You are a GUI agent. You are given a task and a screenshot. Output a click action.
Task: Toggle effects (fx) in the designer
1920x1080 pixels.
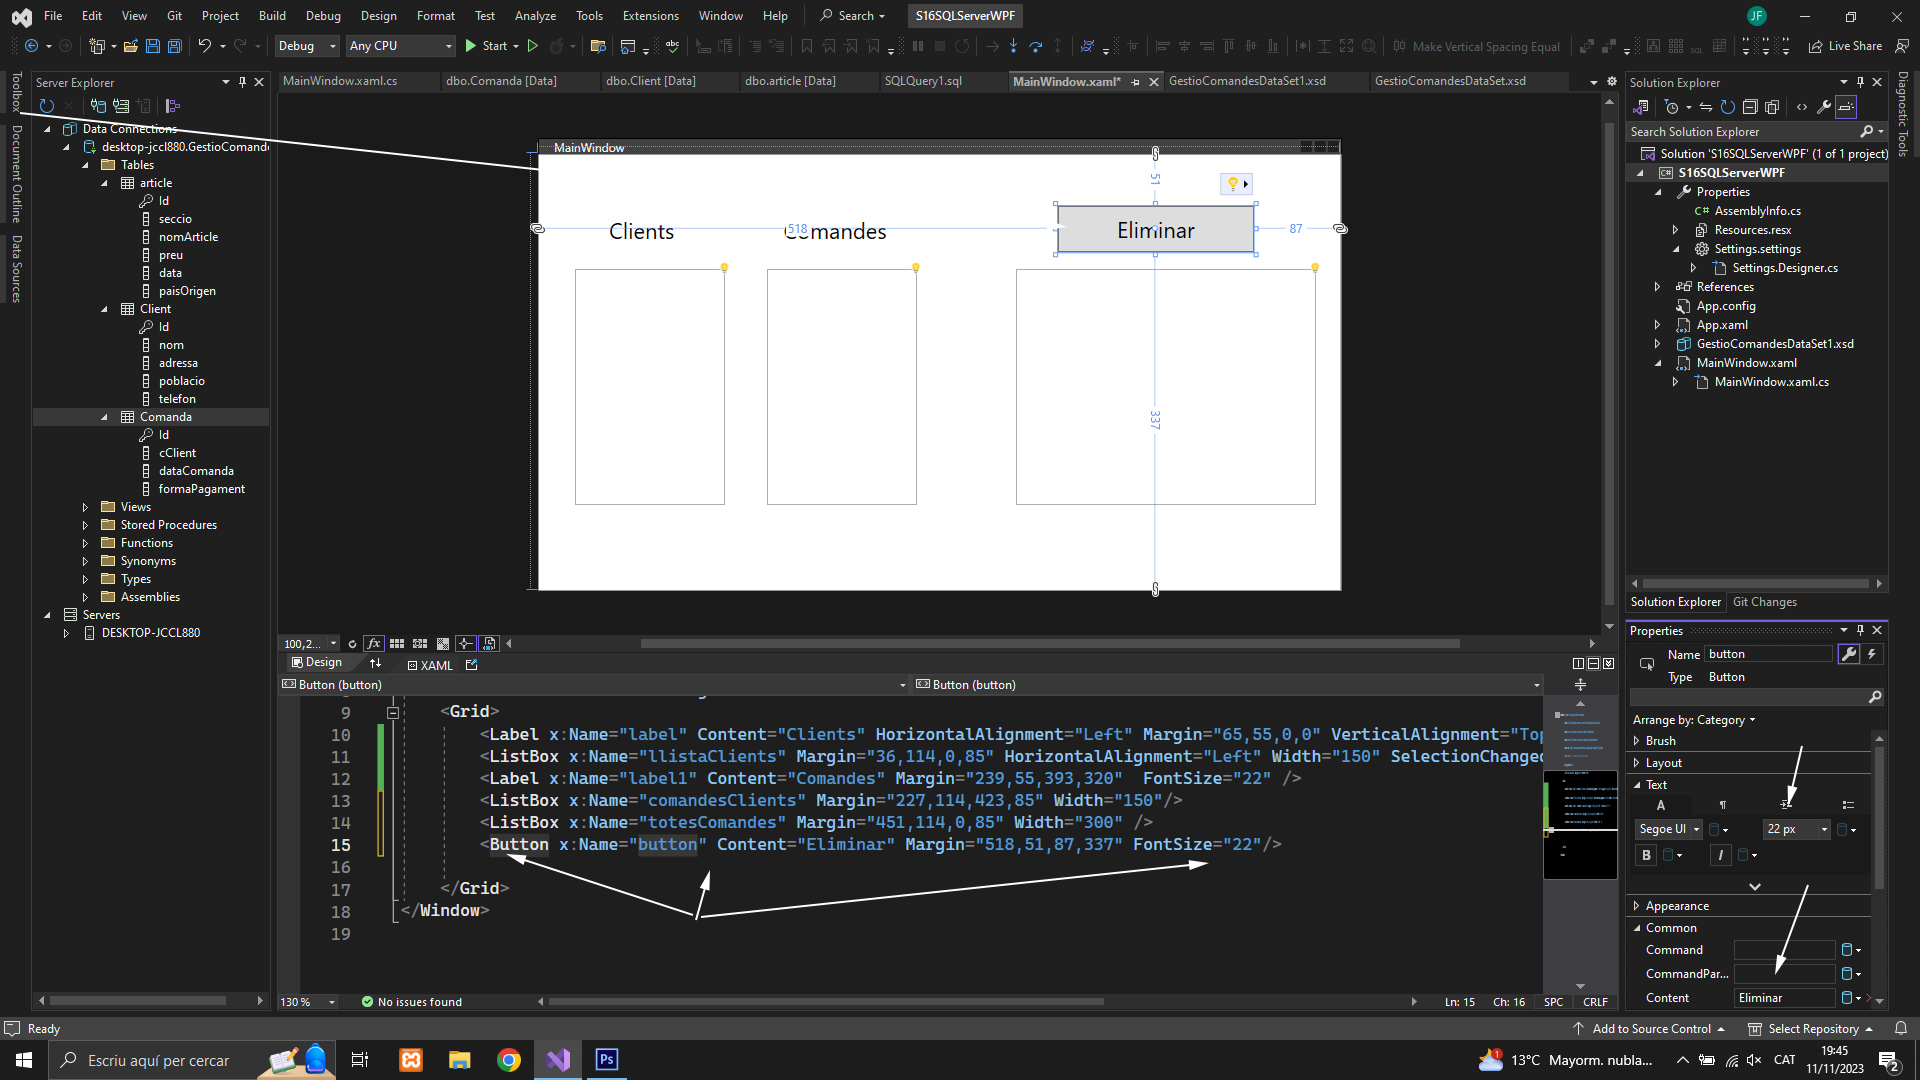pyautogui.click(x=374, y=644)
